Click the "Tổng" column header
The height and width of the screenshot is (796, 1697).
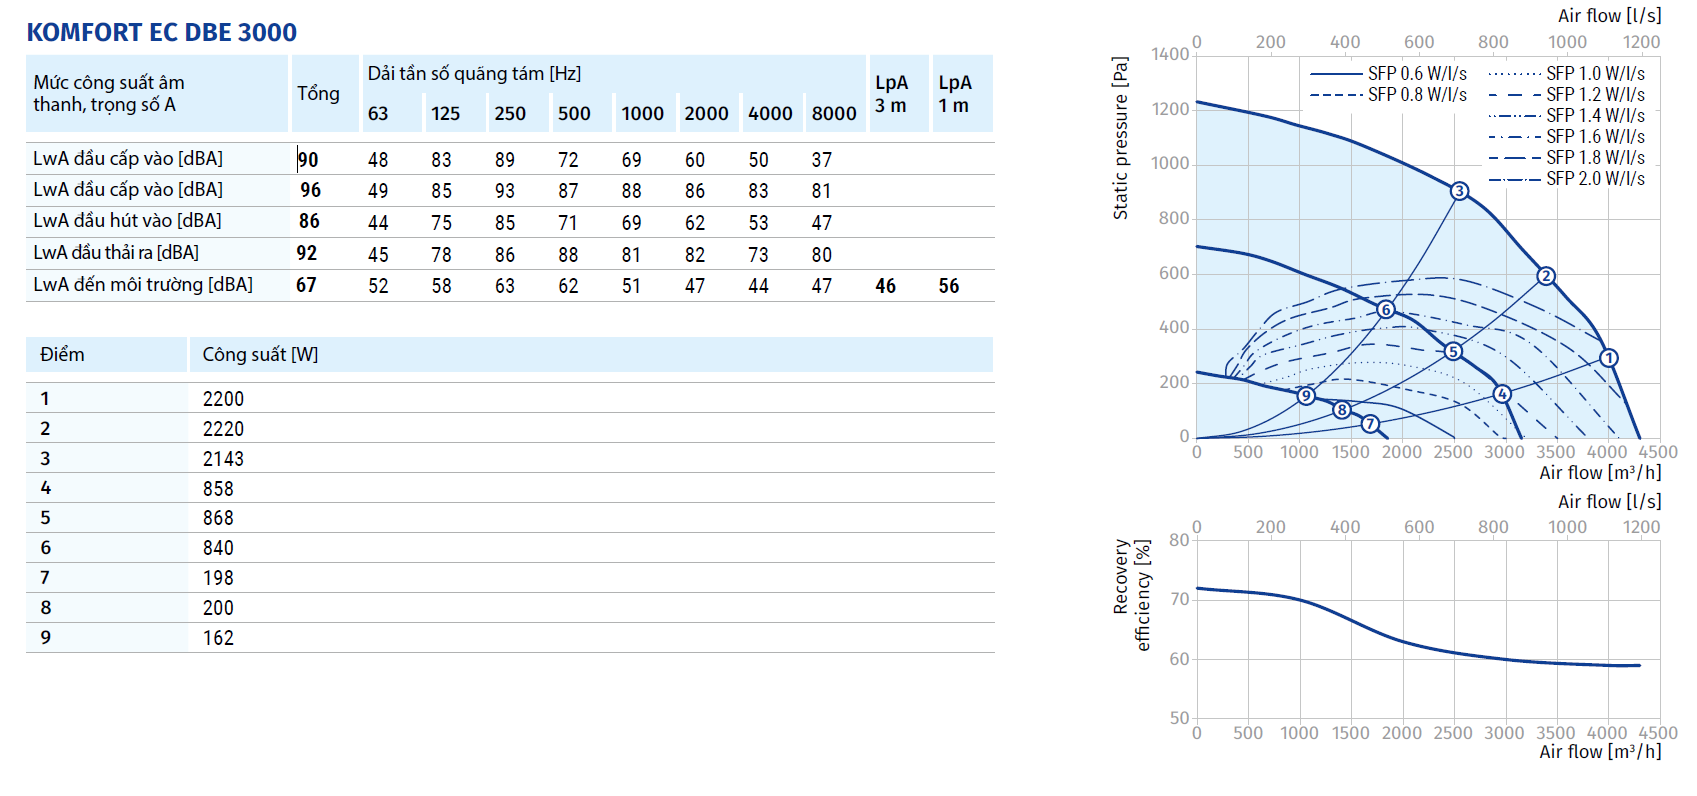pos(318,93)
